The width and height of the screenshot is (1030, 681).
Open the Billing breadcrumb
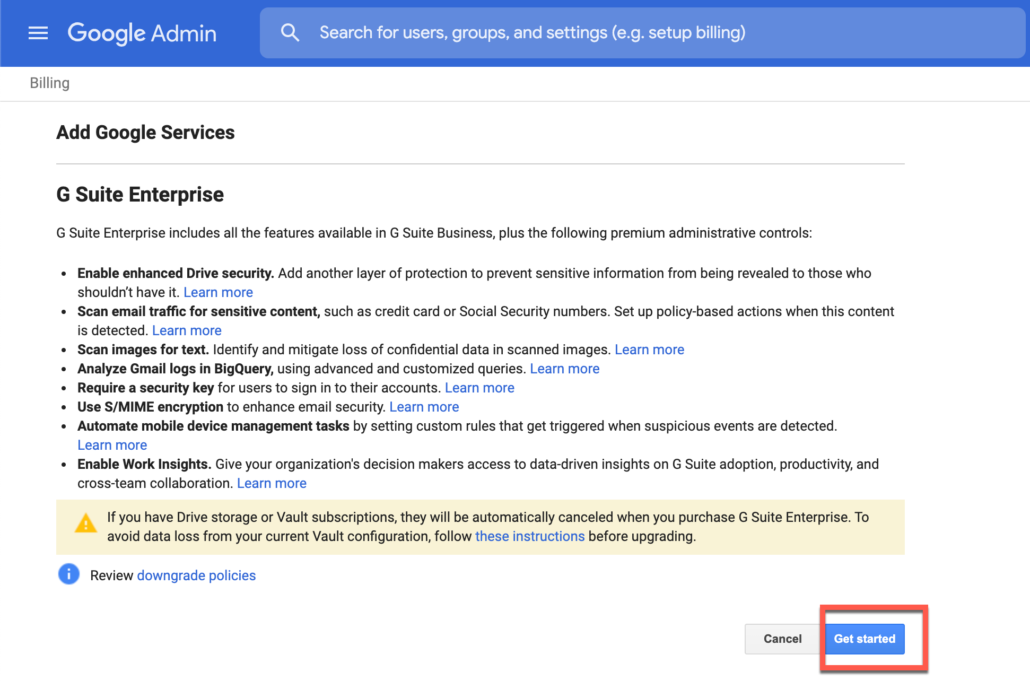coord(49,83)
